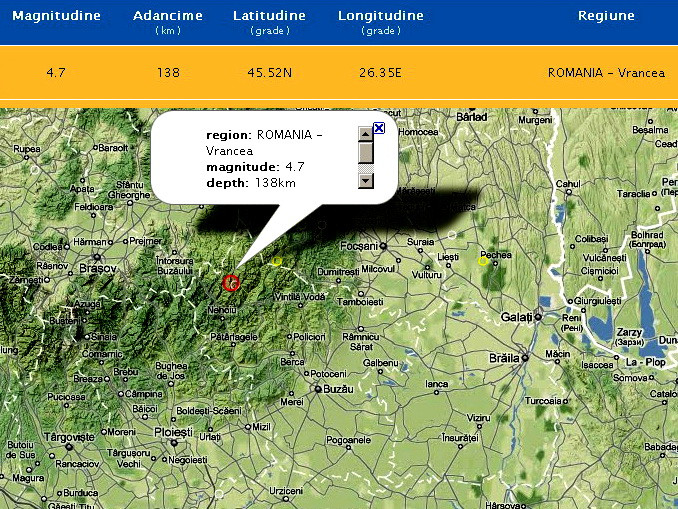
Task: Click the Murgeni label on map
Action: pos(535,120)
